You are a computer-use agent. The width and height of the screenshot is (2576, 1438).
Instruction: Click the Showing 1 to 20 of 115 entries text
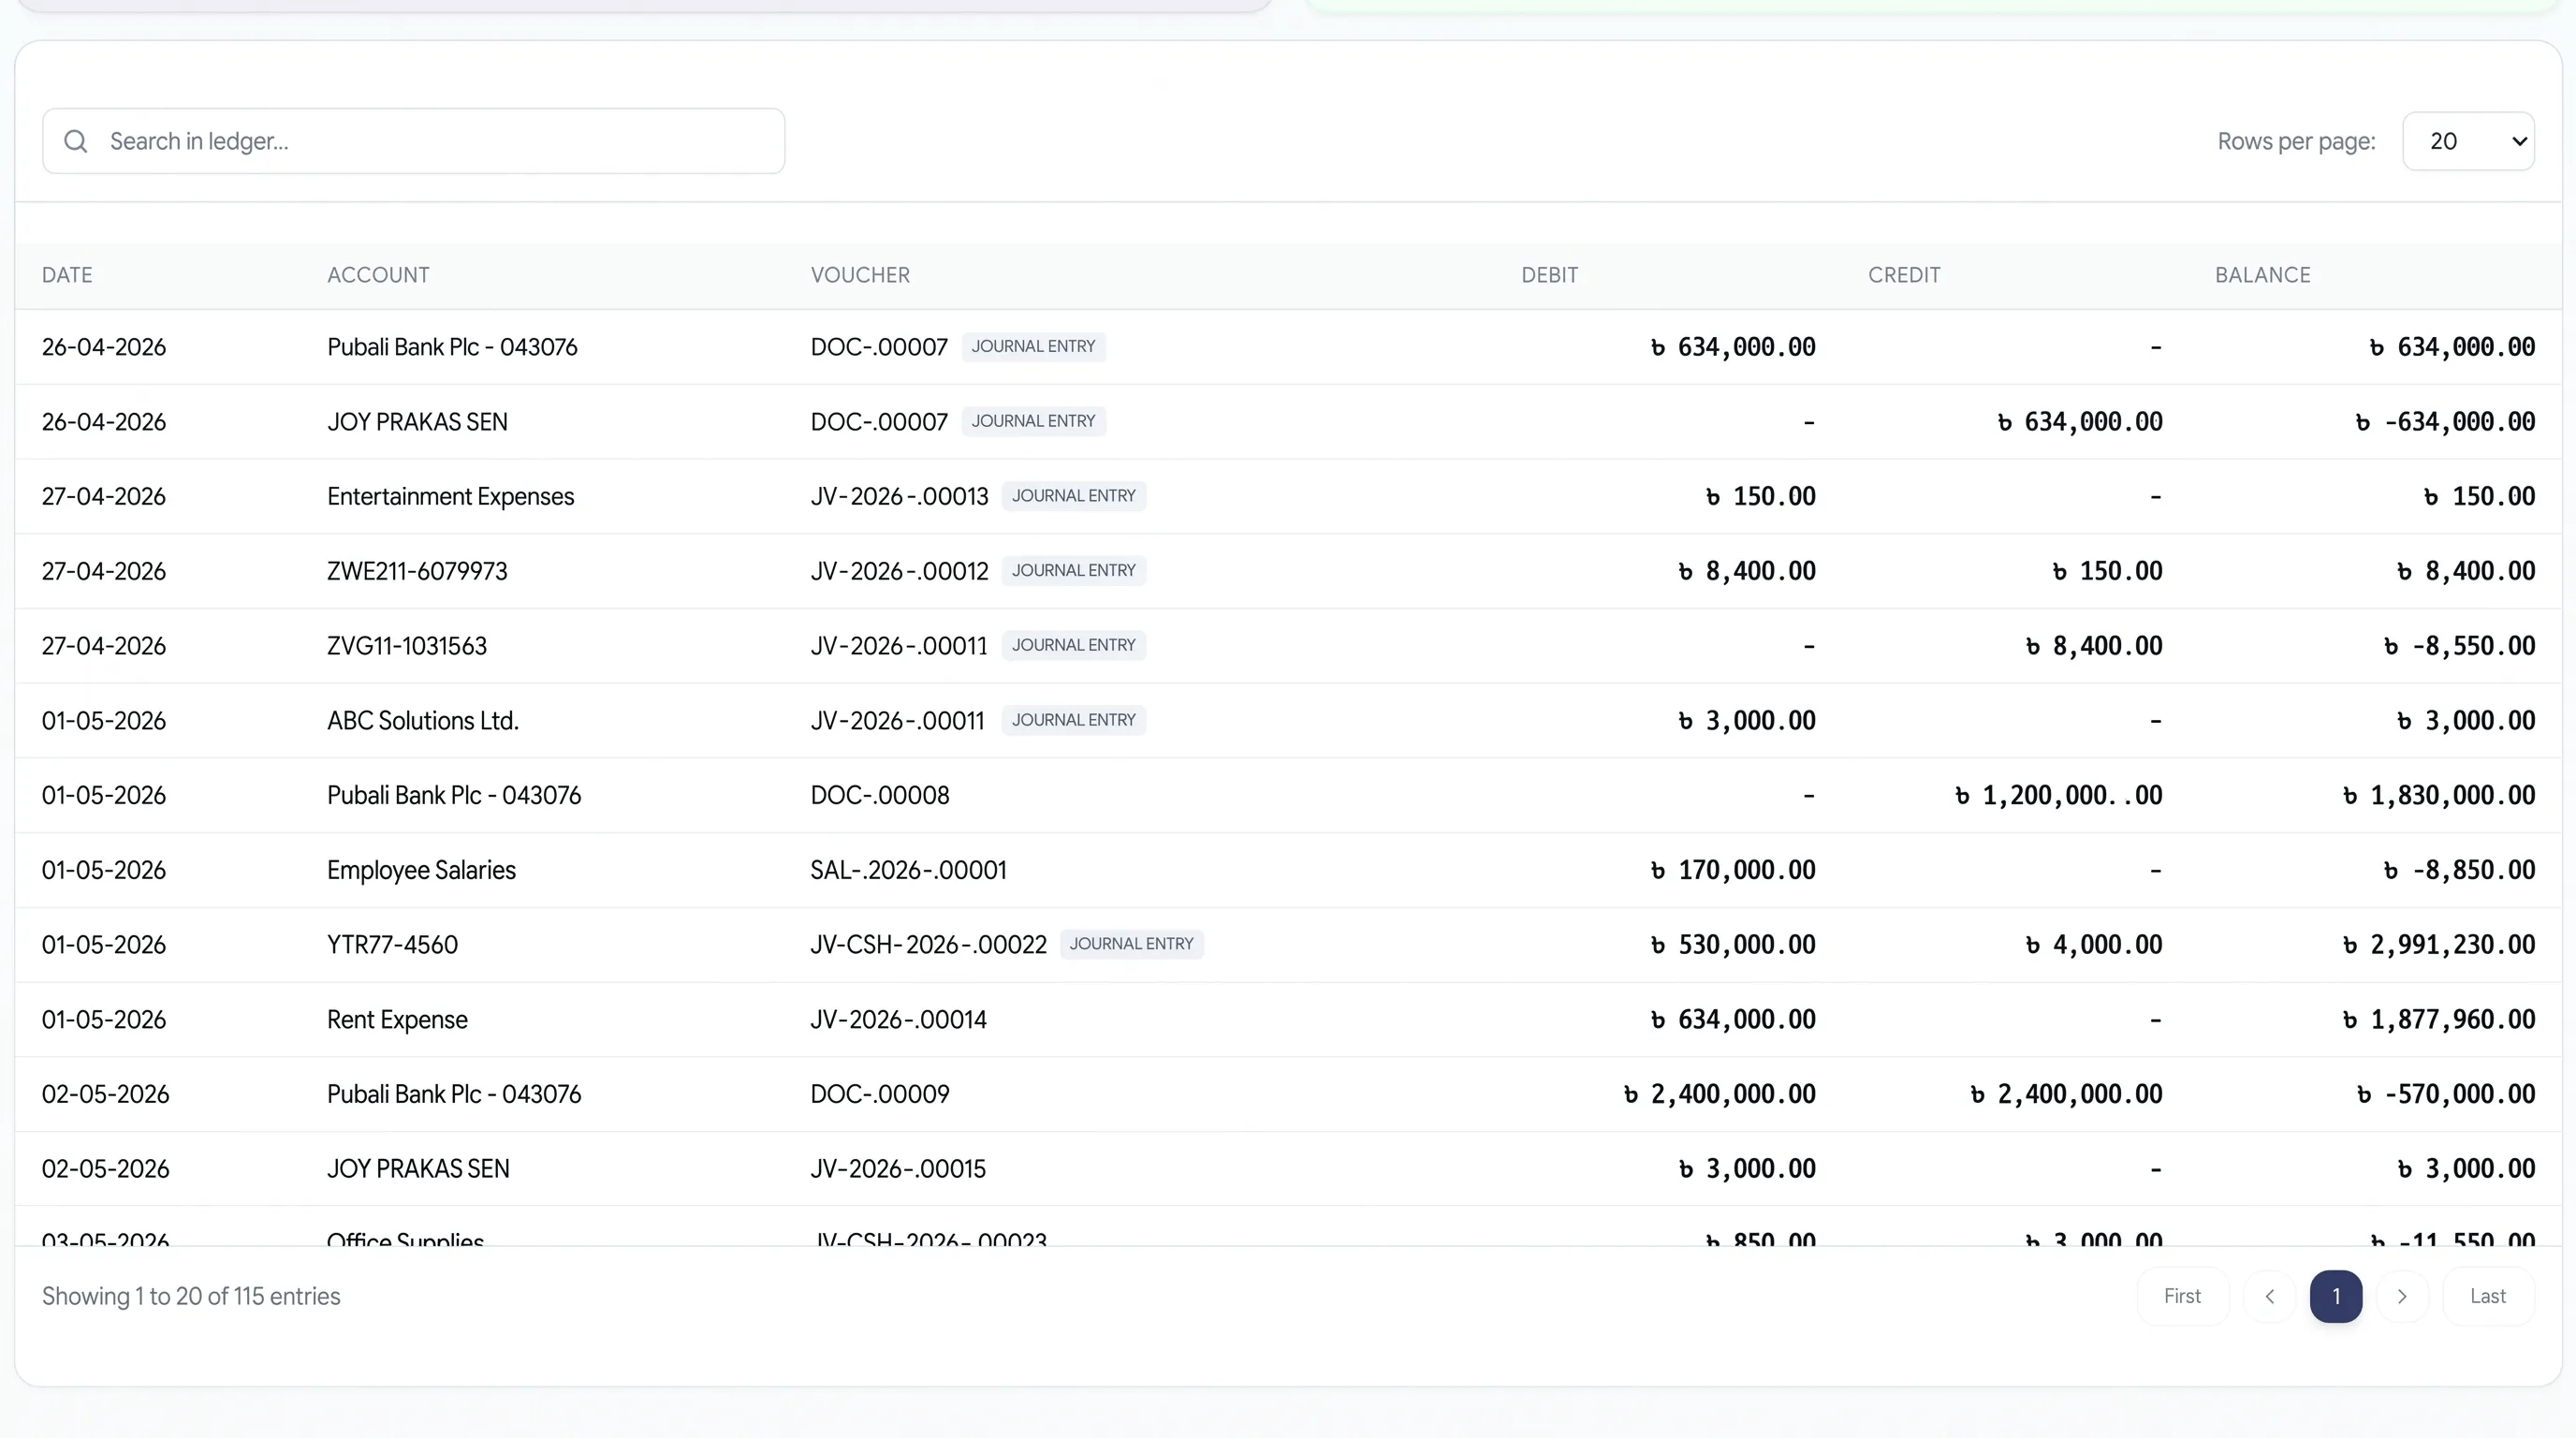coord(191,1296)
